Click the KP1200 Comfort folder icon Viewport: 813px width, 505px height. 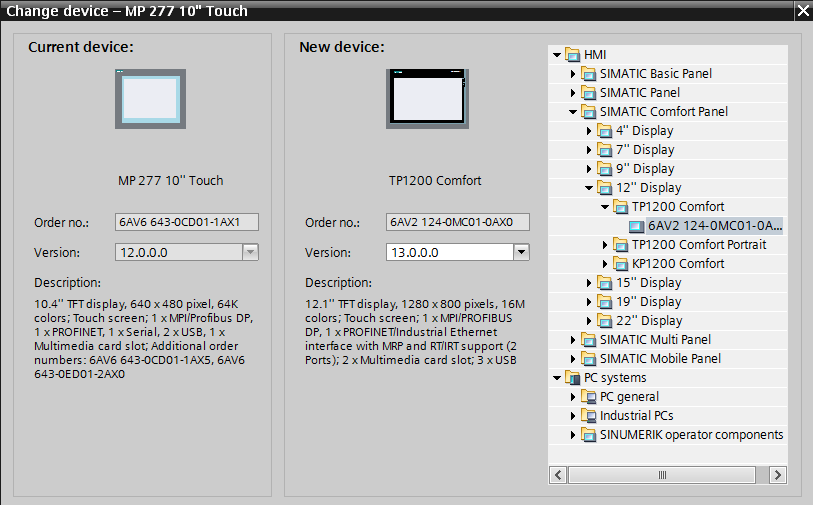point(621,264)
